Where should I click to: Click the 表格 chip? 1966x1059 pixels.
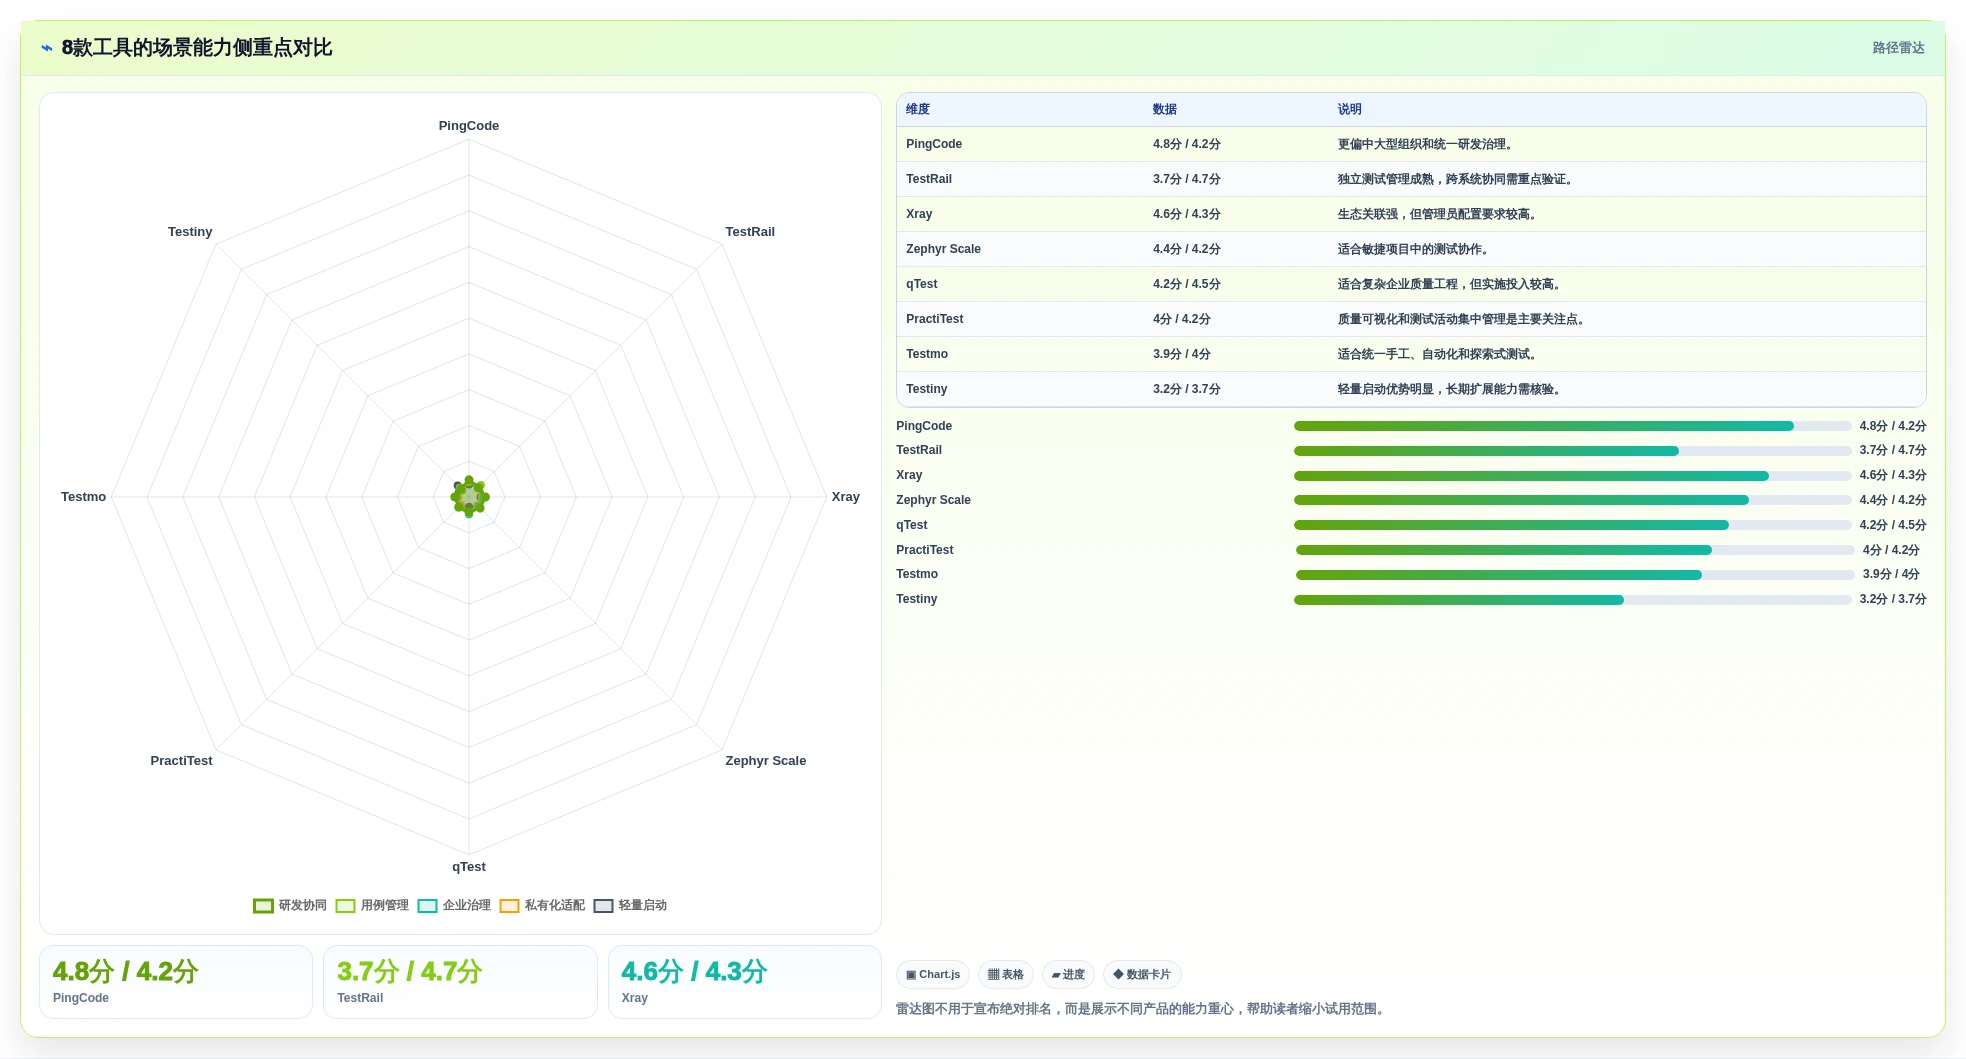coord(1006,975)
